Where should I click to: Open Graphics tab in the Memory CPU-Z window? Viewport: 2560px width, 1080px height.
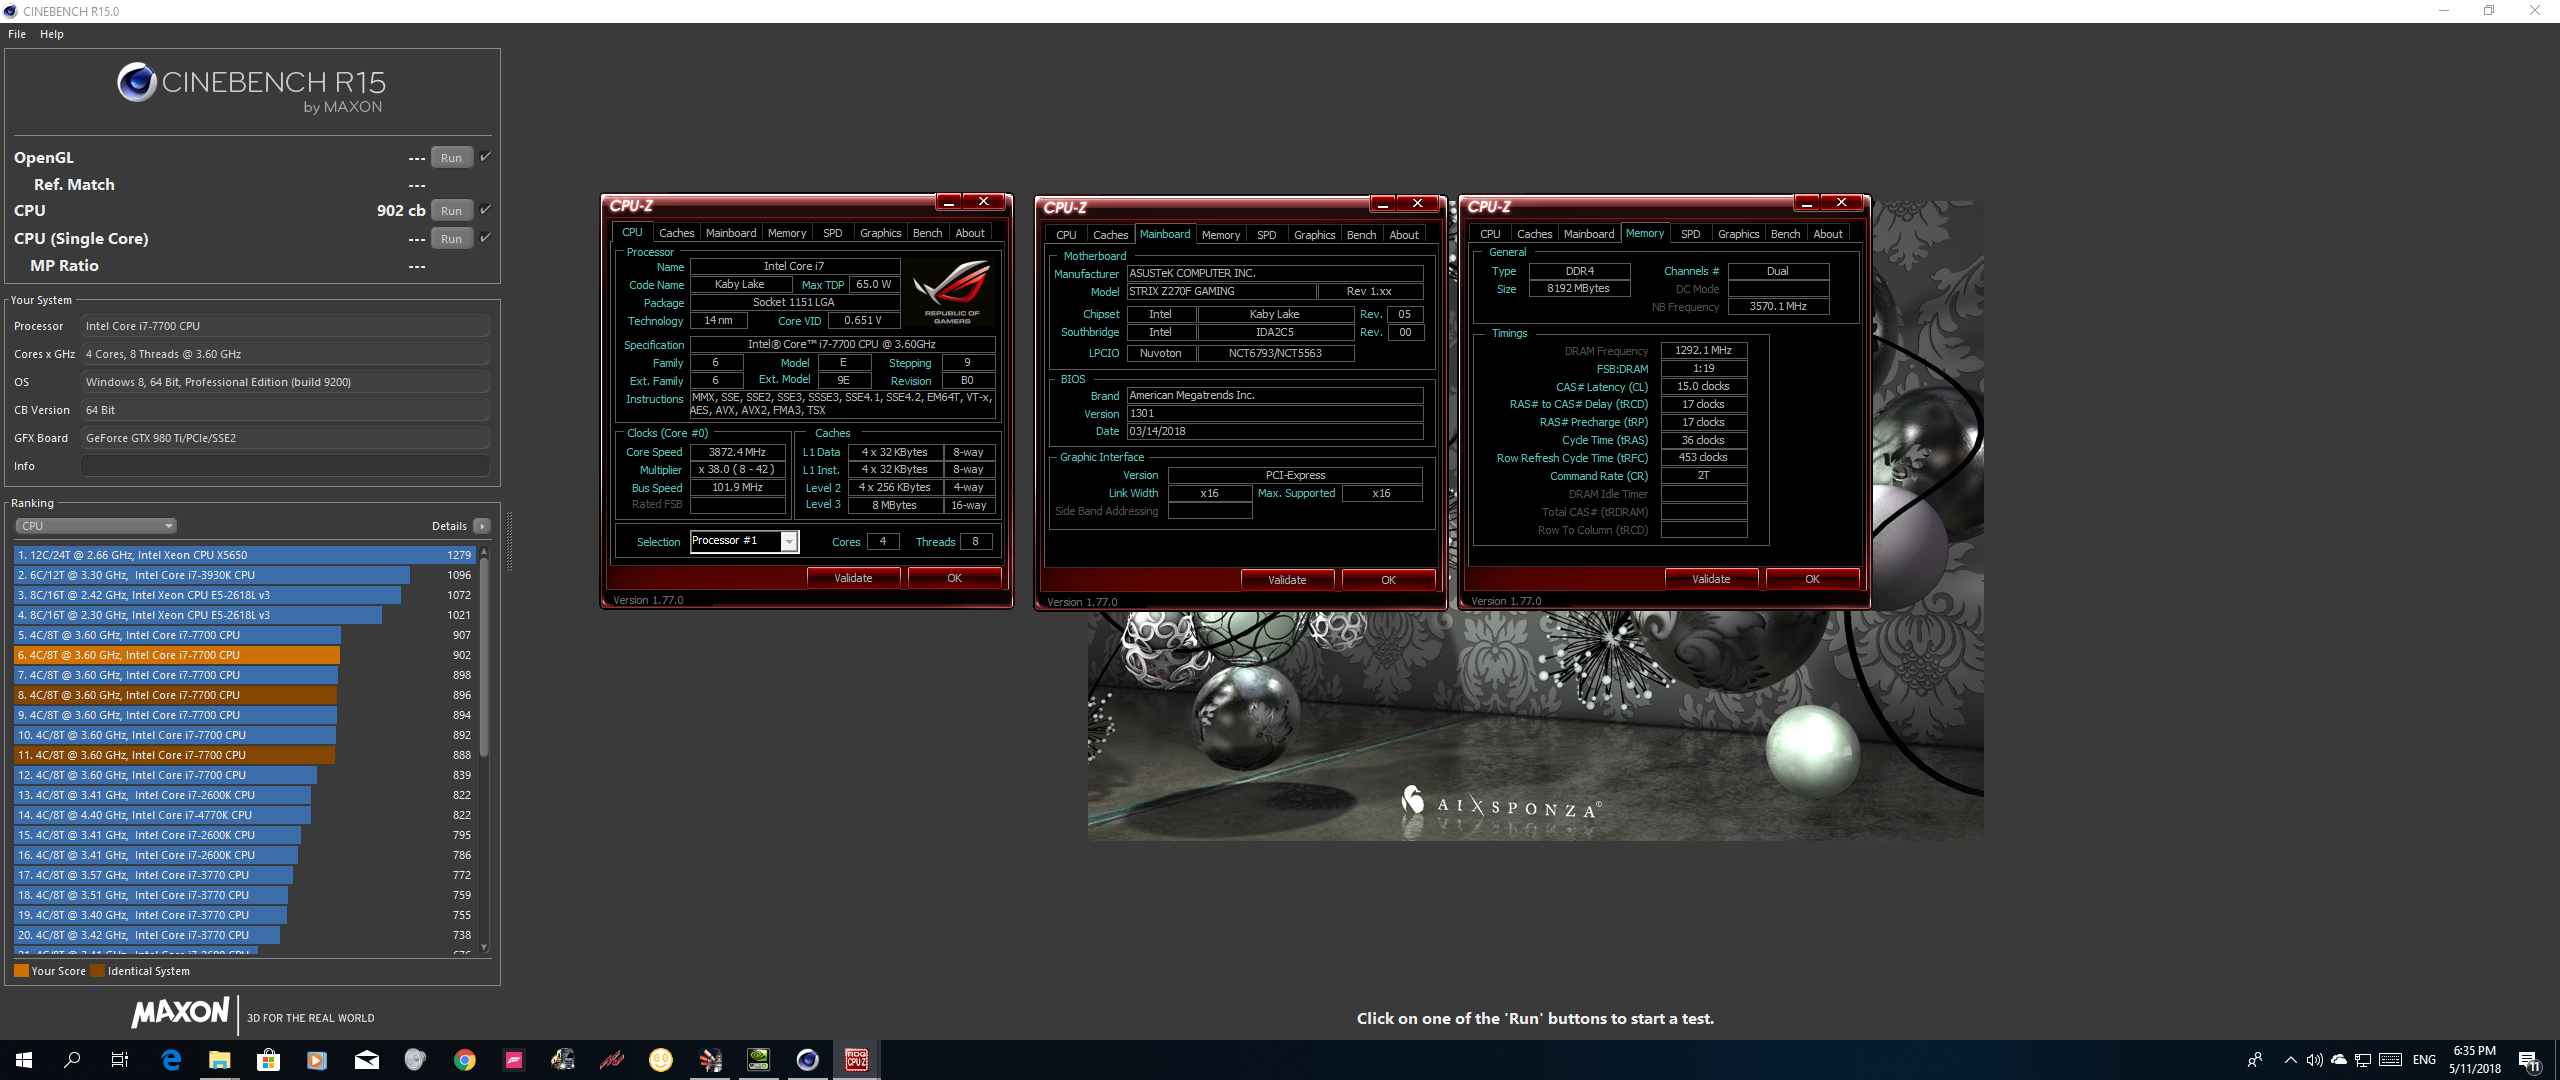click(1738, 234)
